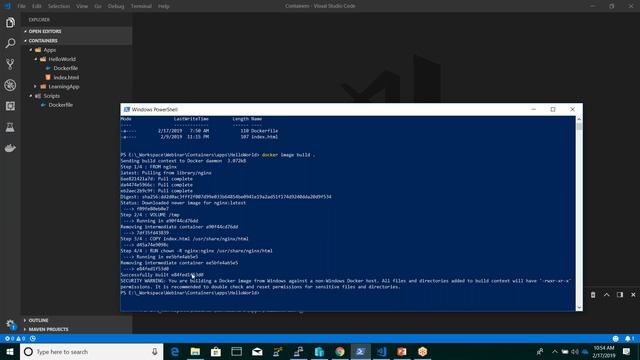The height and width of the screenshot is (360, 640).
Task: Open index.html in explorer tree
Action: click(66, 77)
